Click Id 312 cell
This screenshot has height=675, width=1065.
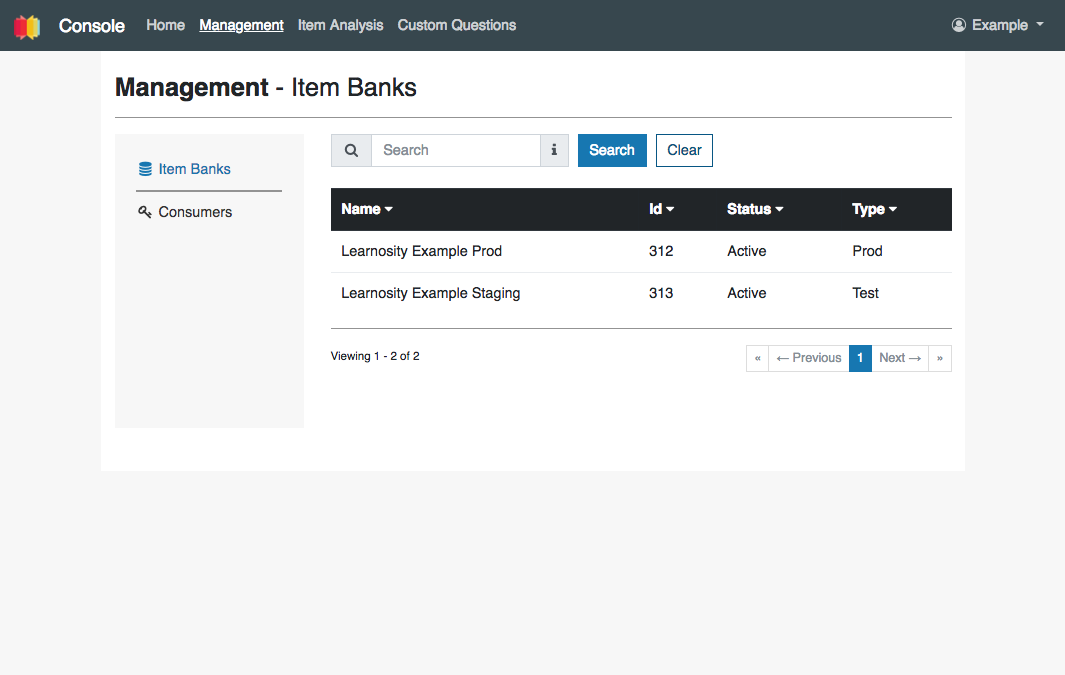click(661, 251)
